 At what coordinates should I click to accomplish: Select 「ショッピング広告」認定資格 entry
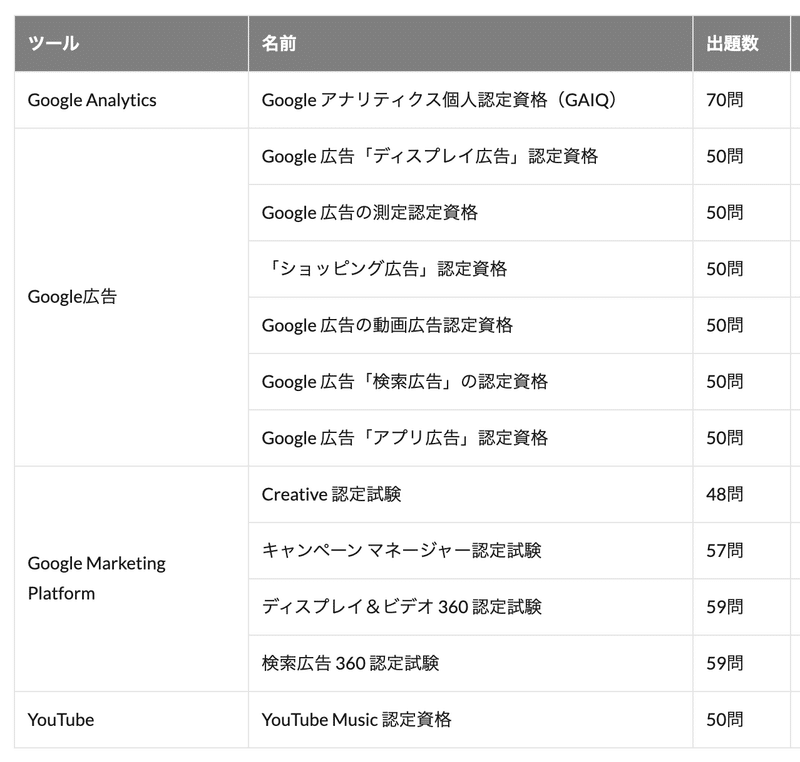click(x=470, y=269)
